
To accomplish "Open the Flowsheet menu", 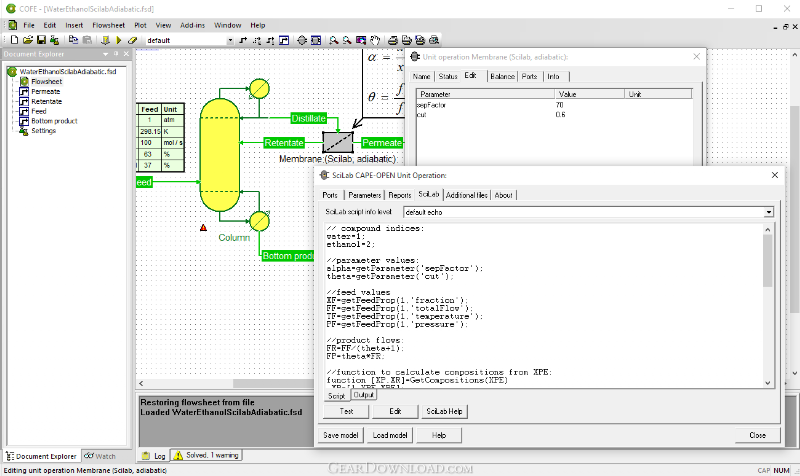I will coord(109,25).
